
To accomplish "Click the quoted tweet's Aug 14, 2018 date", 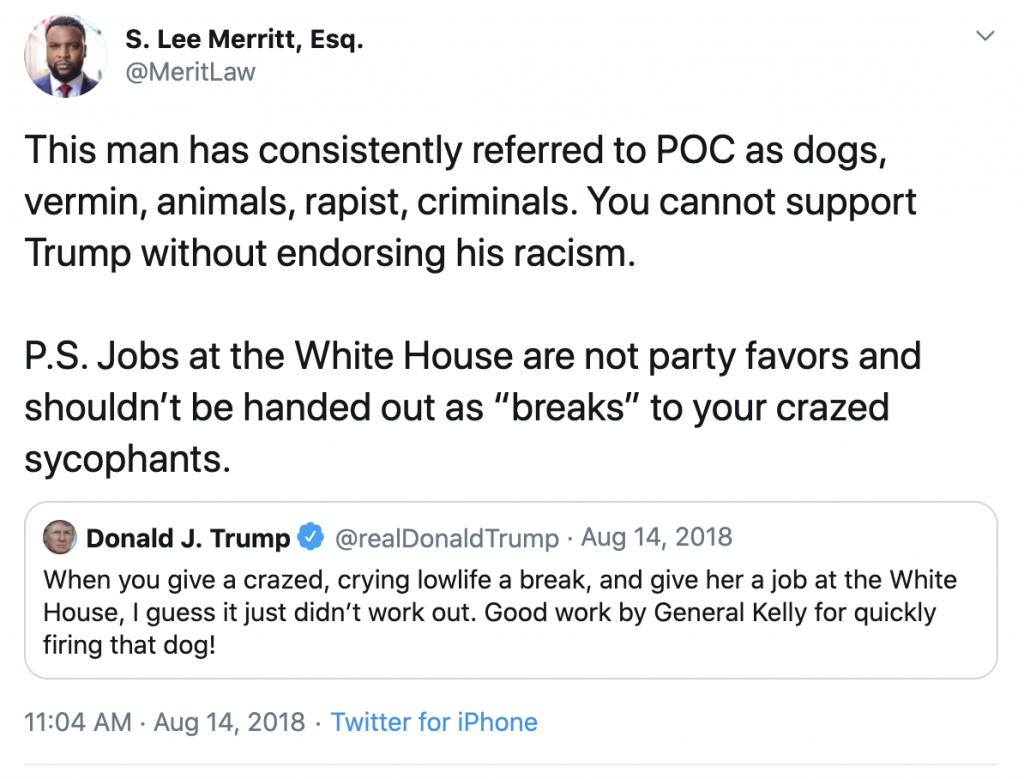I will point(657,538).
